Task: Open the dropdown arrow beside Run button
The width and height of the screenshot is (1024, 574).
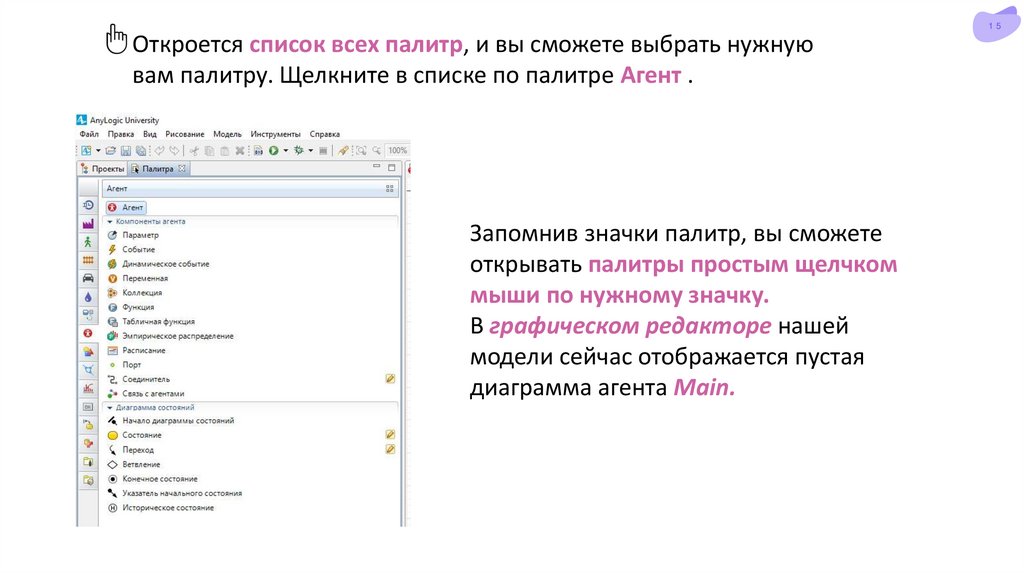Action: [x=285, y=150]
